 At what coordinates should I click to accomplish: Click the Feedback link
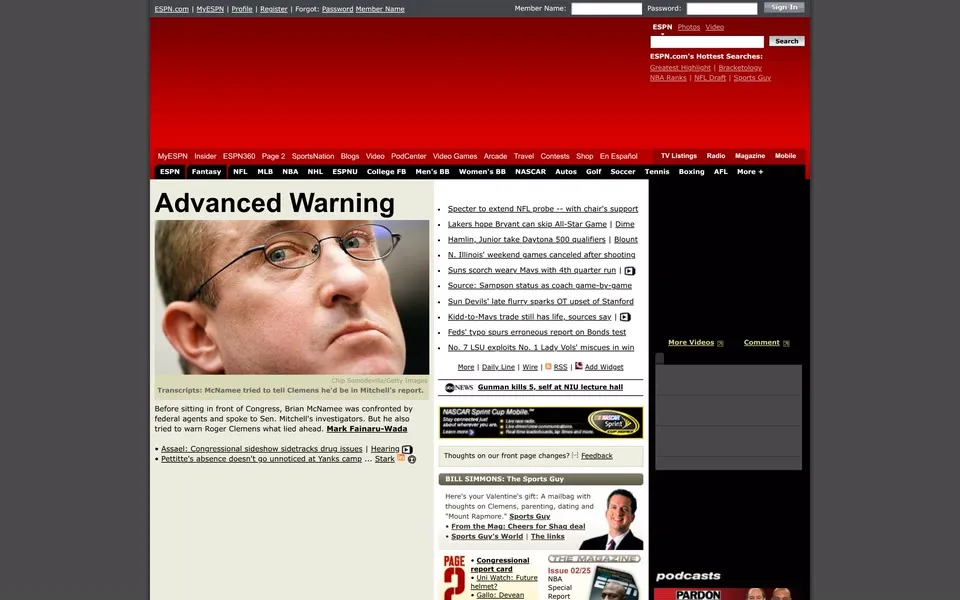(596, 456)
